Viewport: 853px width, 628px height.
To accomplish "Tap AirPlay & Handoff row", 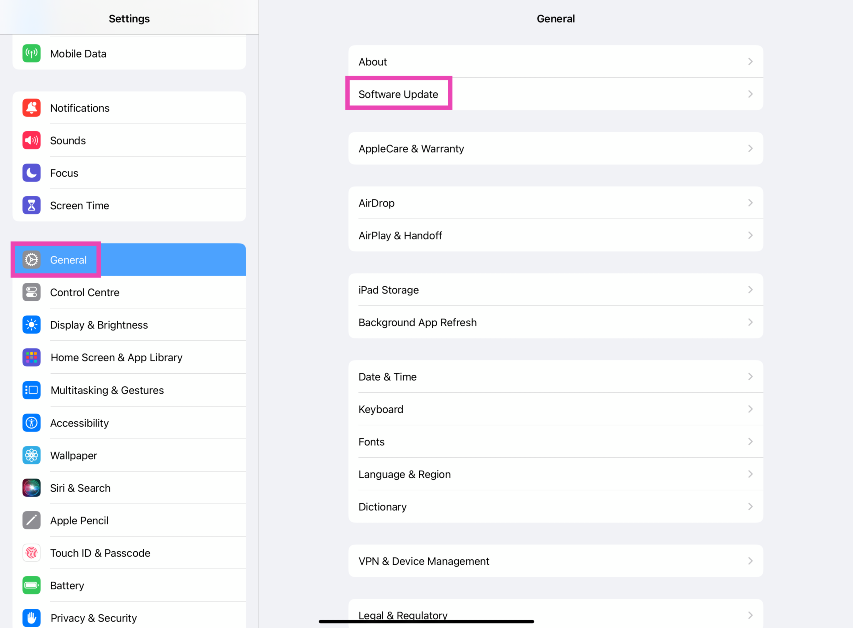I will [400, 236].
